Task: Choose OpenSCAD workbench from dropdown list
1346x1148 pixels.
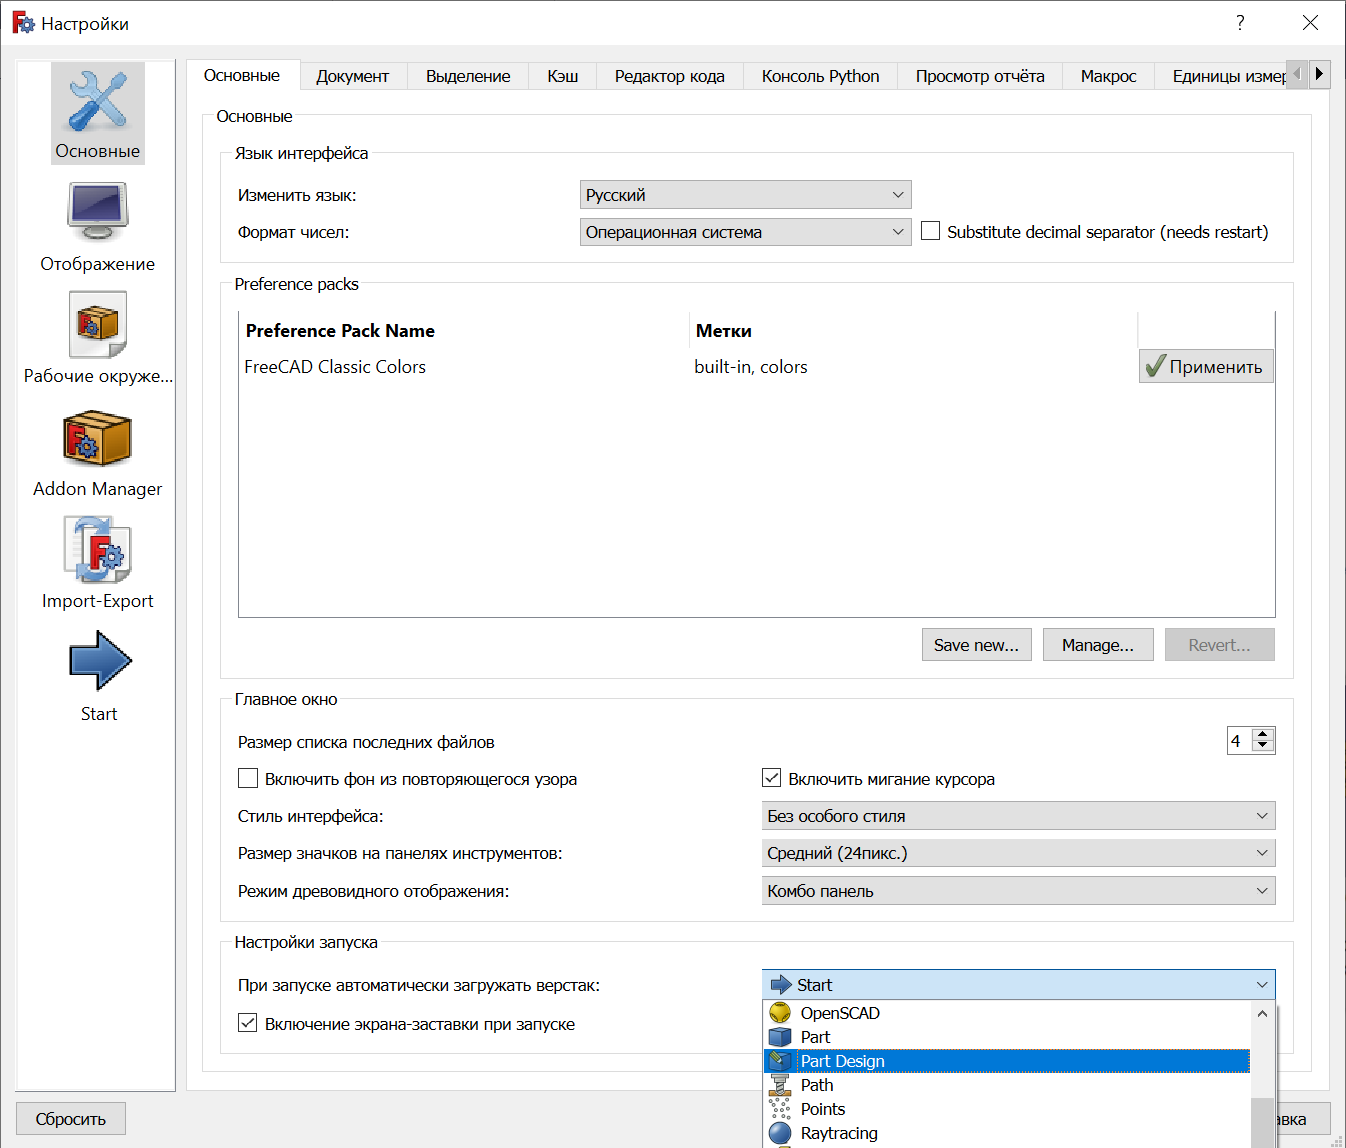Action: pyautogui.click(x=1007, y=1013)
